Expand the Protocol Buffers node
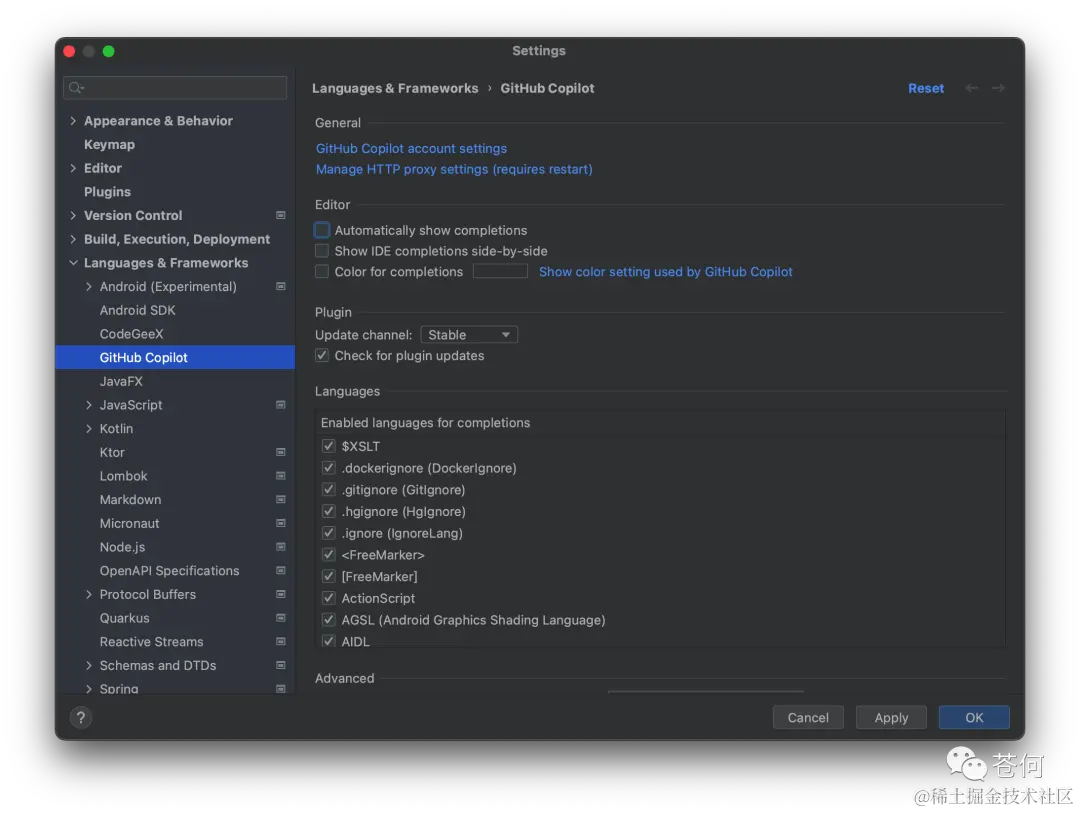The image size is (1080, 813). pyautogui.click(x=89, y=595)
